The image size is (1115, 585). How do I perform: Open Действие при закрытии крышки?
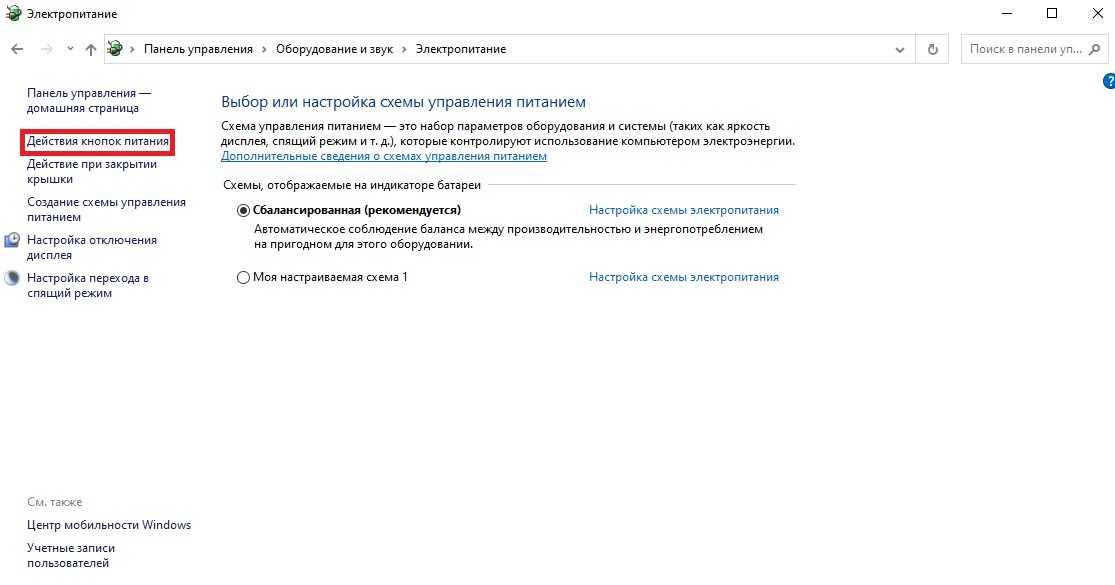pyautogui.click(x=92, y=171)
